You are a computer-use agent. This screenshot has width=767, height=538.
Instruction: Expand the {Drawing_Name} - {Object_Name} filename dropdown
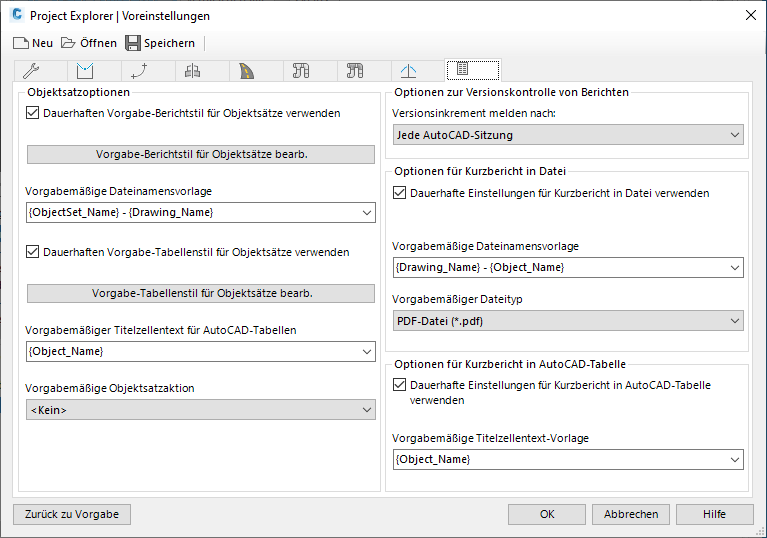tap(734, 268)
